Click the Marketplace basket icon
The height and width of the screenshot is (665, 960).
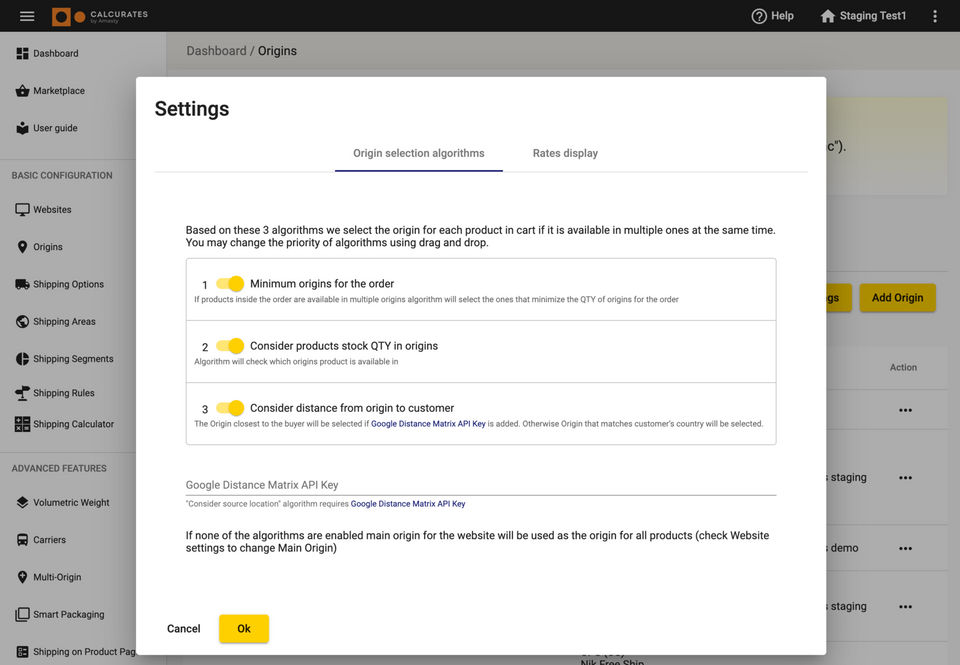tap(22, 91)
